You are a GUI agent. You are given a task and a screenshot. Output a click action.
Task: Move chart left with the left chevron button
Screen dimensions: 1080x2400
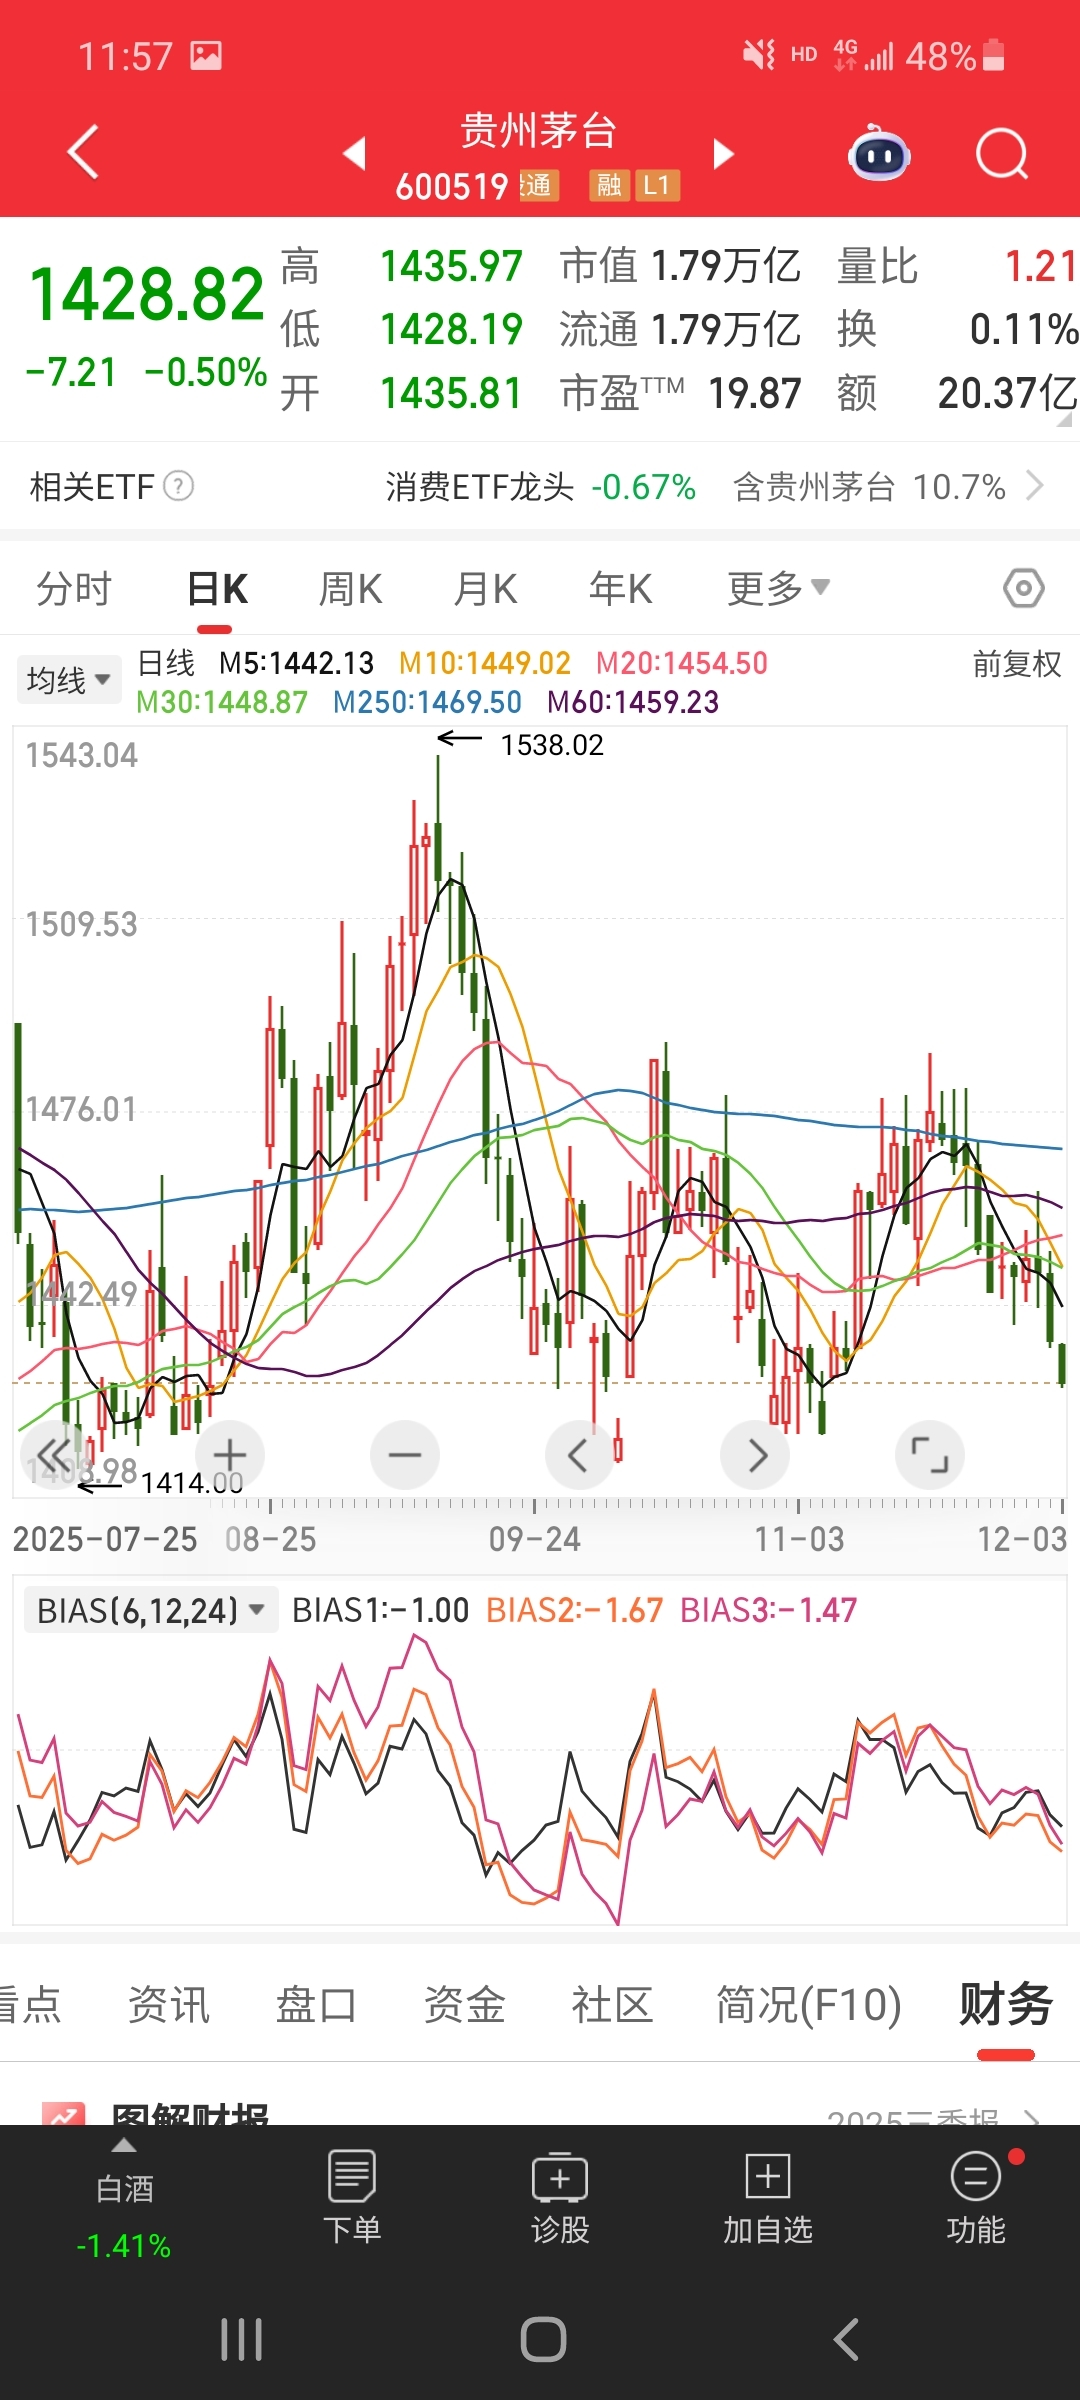(580, 1455)
